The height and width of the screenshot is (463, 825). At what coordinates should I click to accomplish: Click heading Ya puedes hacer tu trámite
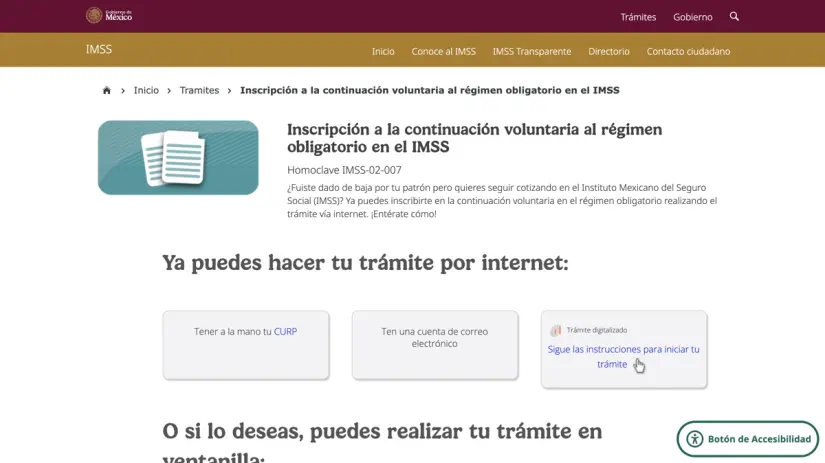tap(365, 263)
